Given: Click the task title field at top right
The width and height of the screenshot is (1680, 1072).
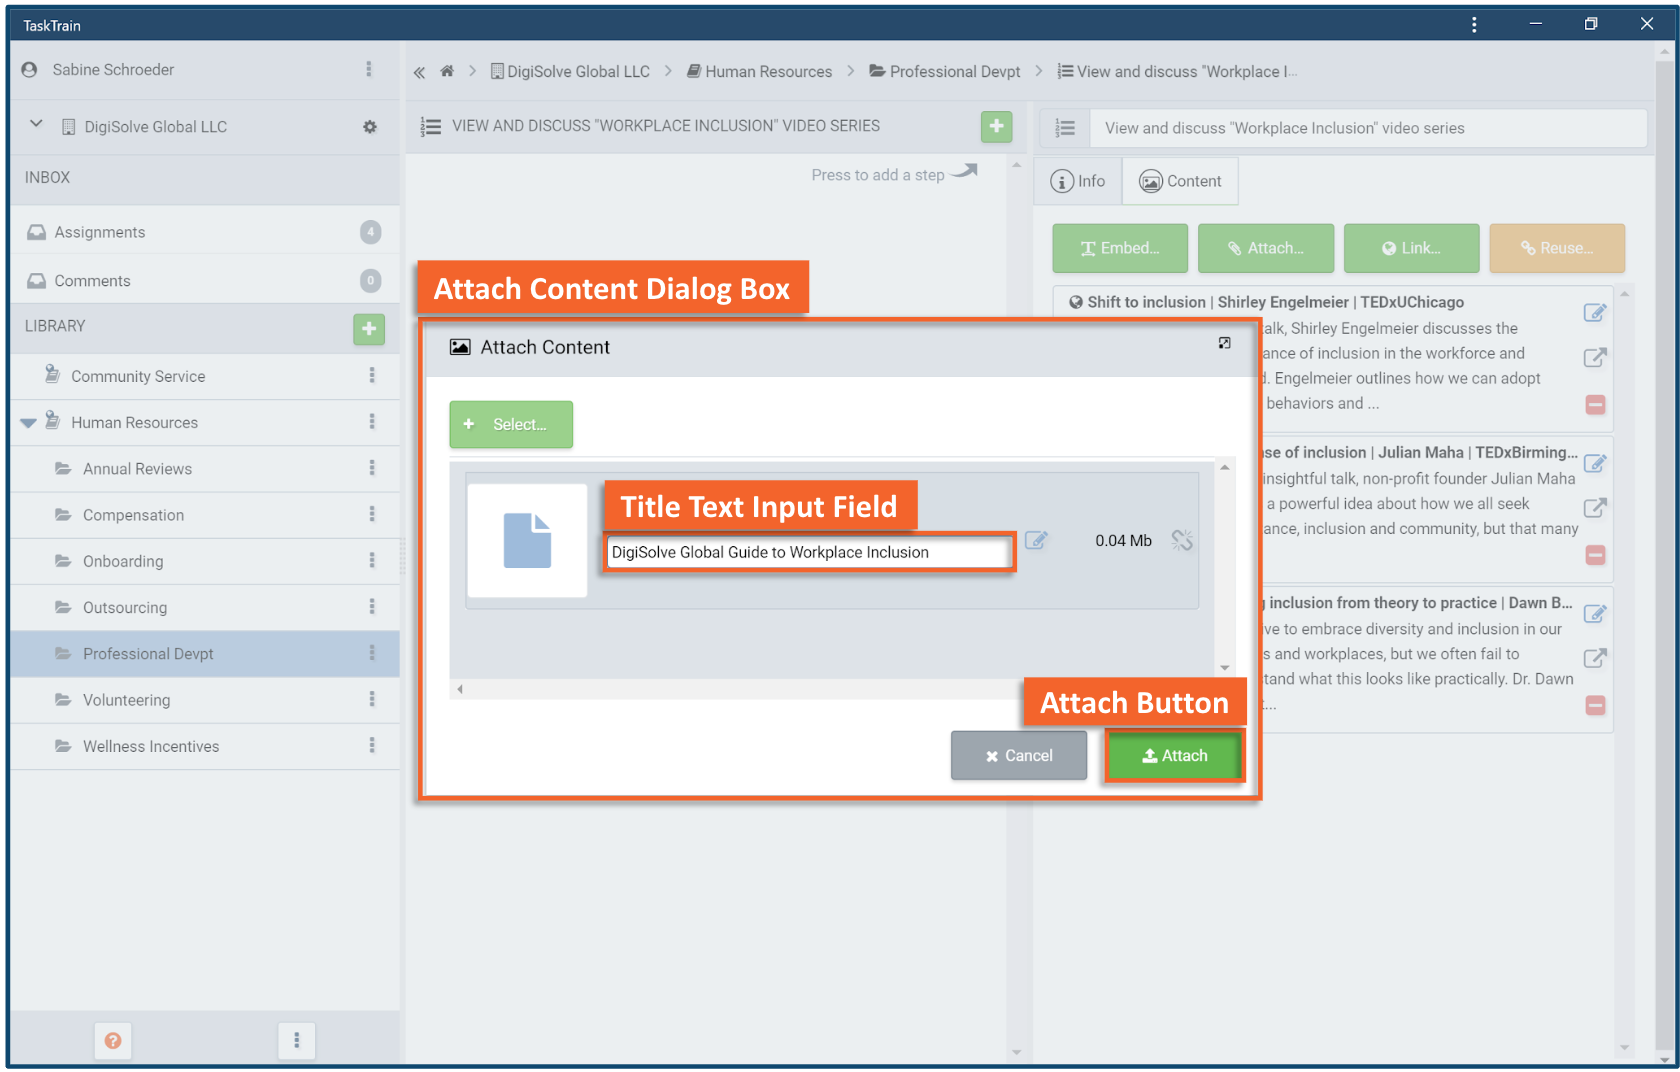Looking at the screenshot, I should pyautogui.click(x=1368, y=128).
